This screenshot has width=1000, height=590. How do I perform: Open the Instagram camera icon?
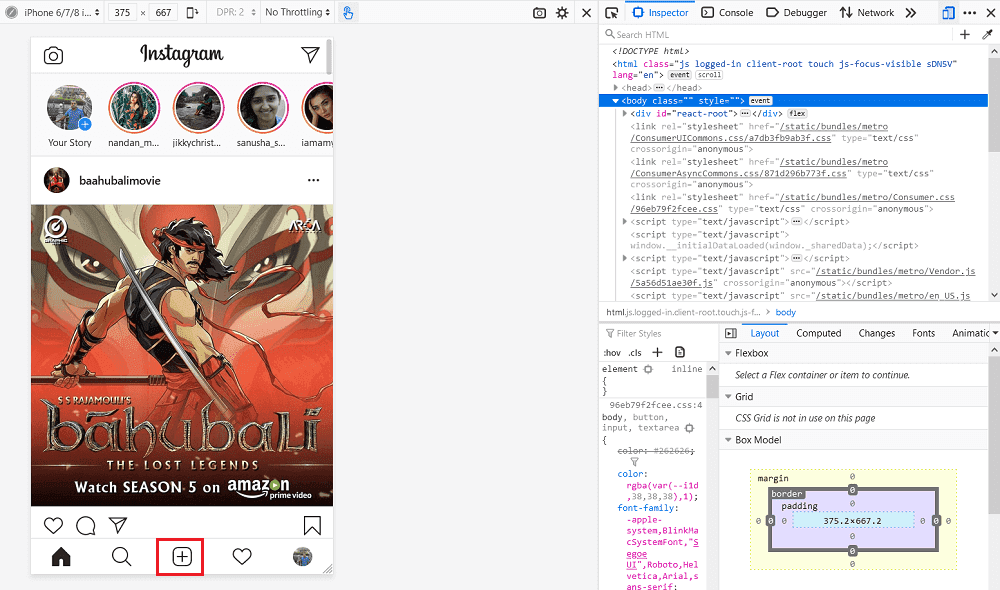tap(53, 56)
